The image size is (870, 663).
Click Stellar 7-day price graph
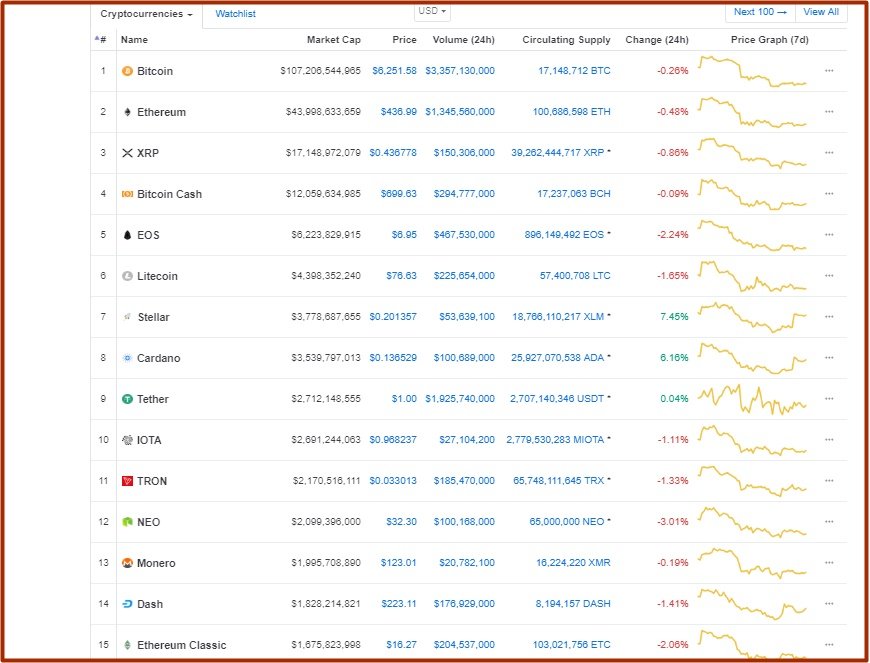pyautogui.click(x=752, y=317)
